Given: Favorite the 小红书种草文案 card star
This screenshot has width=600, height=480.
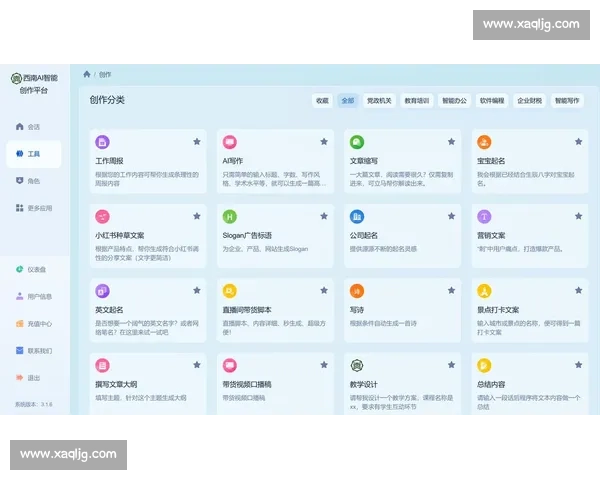Looking at the screenshot, I should [x=197, y=216].
